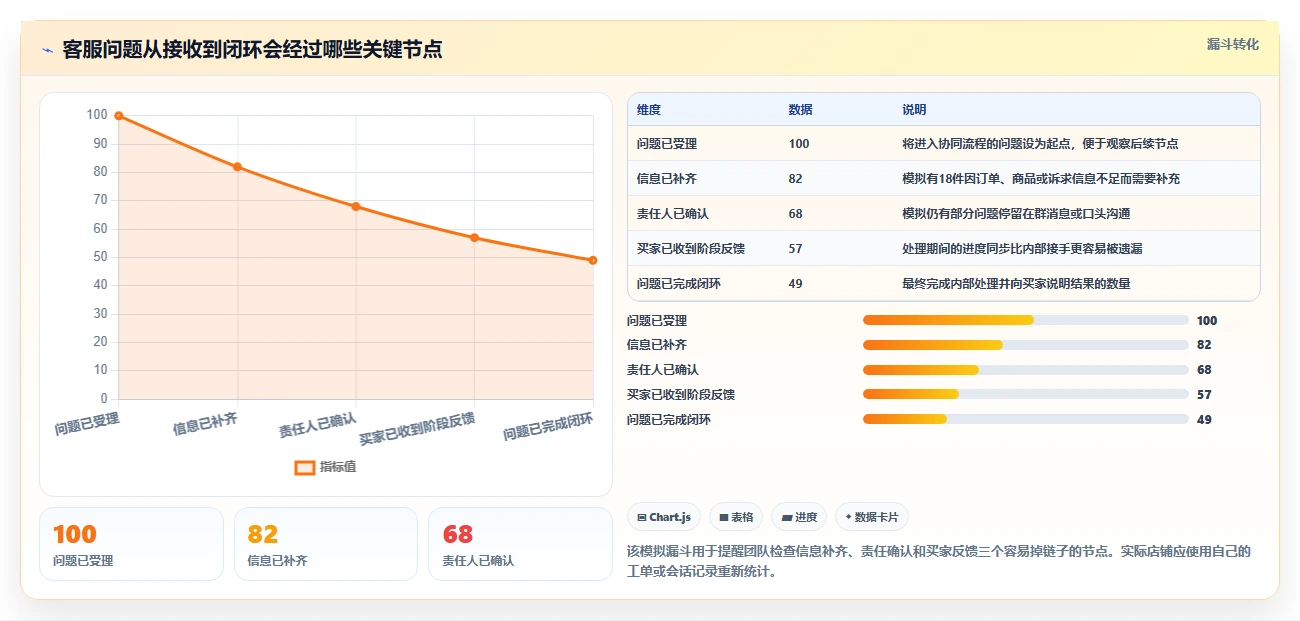Click the 问题已完成闭环 progress bar

click(x=1026, y=419)
